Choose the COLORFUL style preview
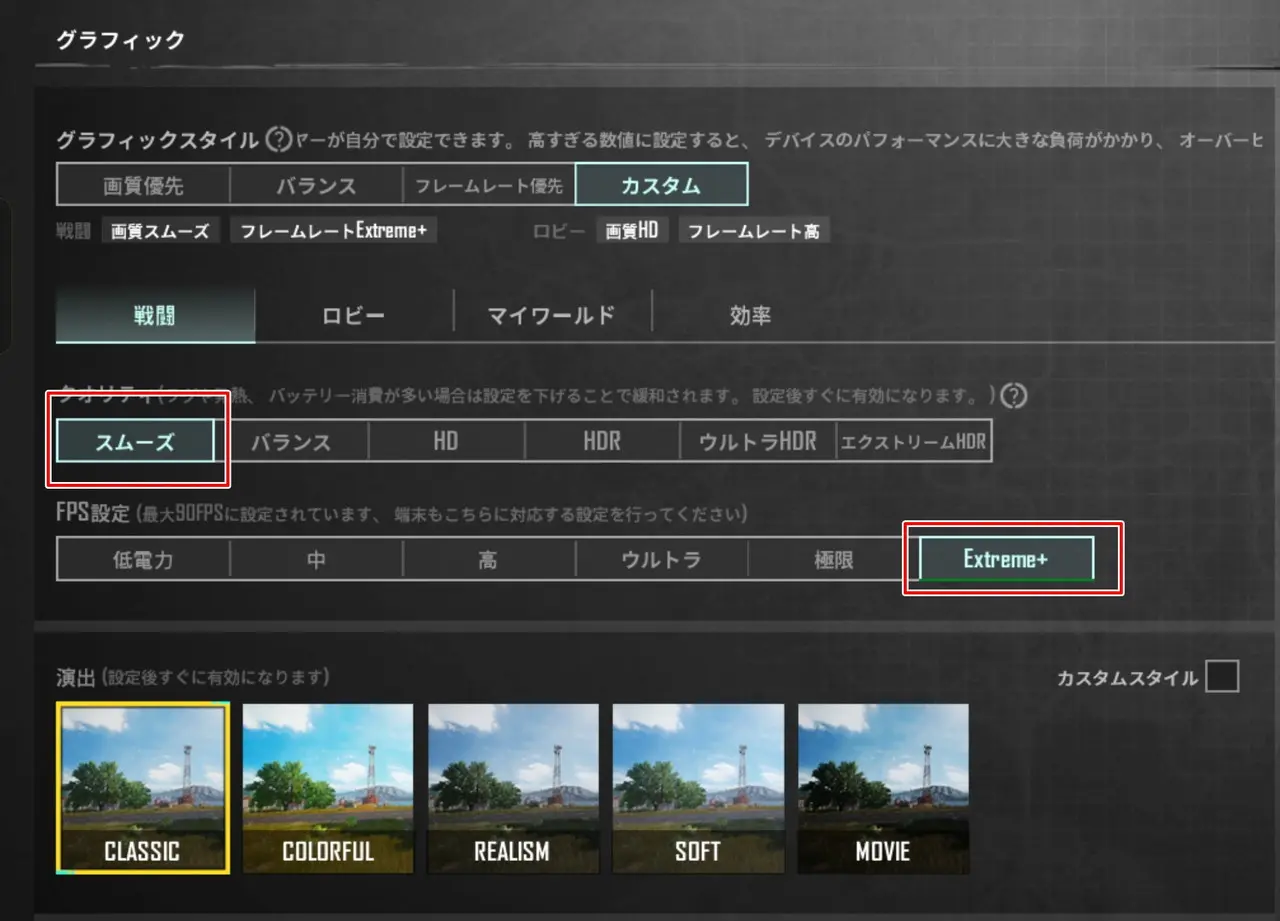 point(328,788)
